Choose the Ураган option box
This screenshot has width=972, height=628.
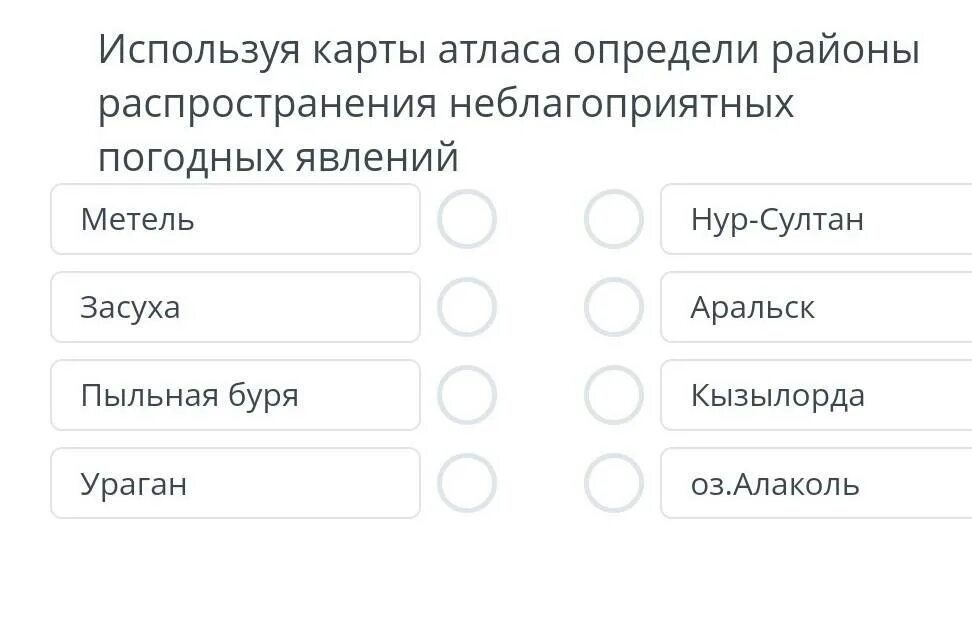point(235,483)
